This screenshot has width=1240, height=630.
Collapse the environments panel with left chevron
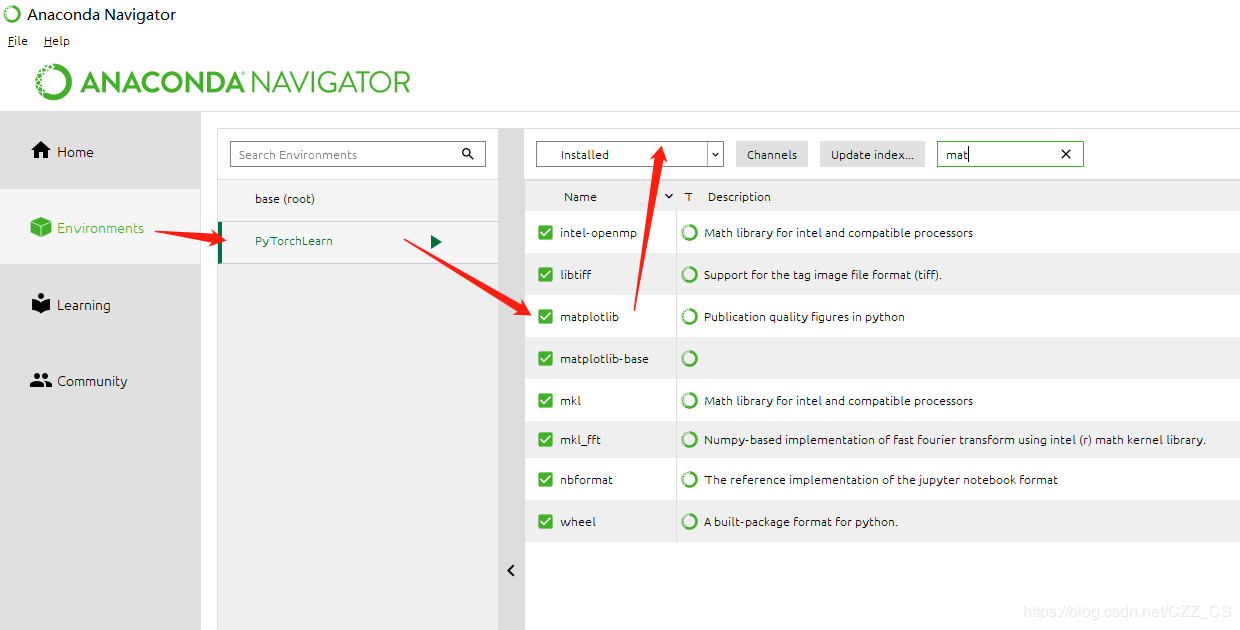coord(511,571)
